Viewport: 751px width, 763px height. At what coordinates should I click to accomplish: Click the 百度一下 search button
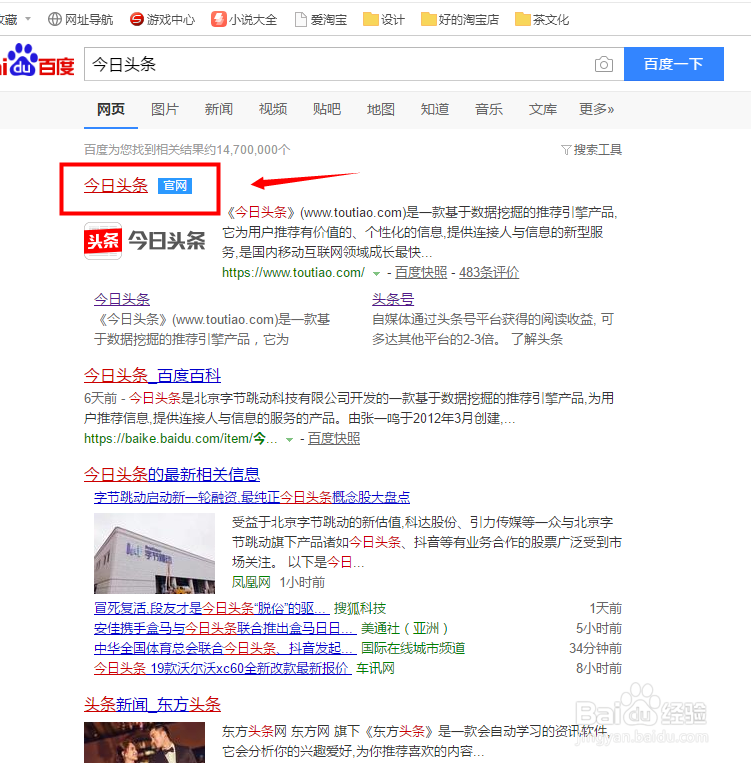[674, 64]
